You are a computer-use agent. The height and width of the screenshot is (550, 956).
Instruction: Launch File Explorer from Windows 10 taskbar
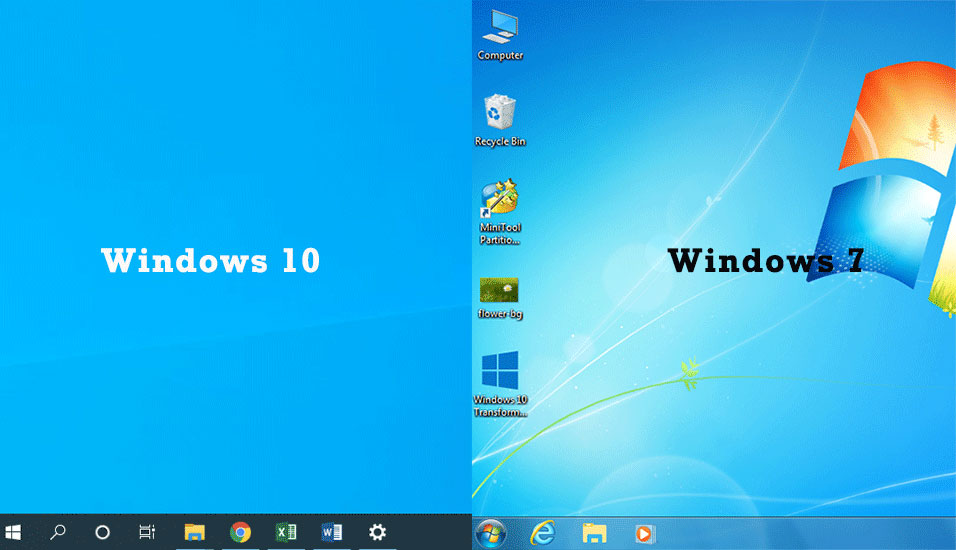pos(194,532)
